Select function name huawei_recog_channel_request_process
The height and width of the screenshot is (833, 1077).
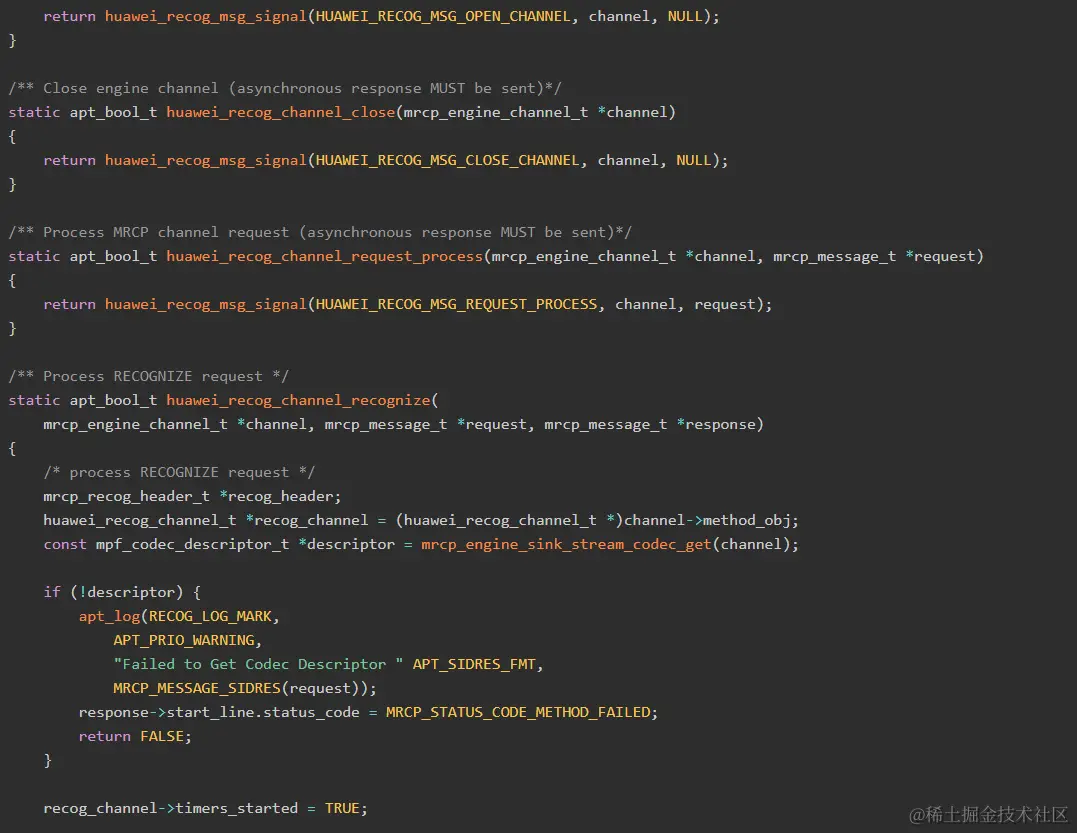tap(324, 256)
